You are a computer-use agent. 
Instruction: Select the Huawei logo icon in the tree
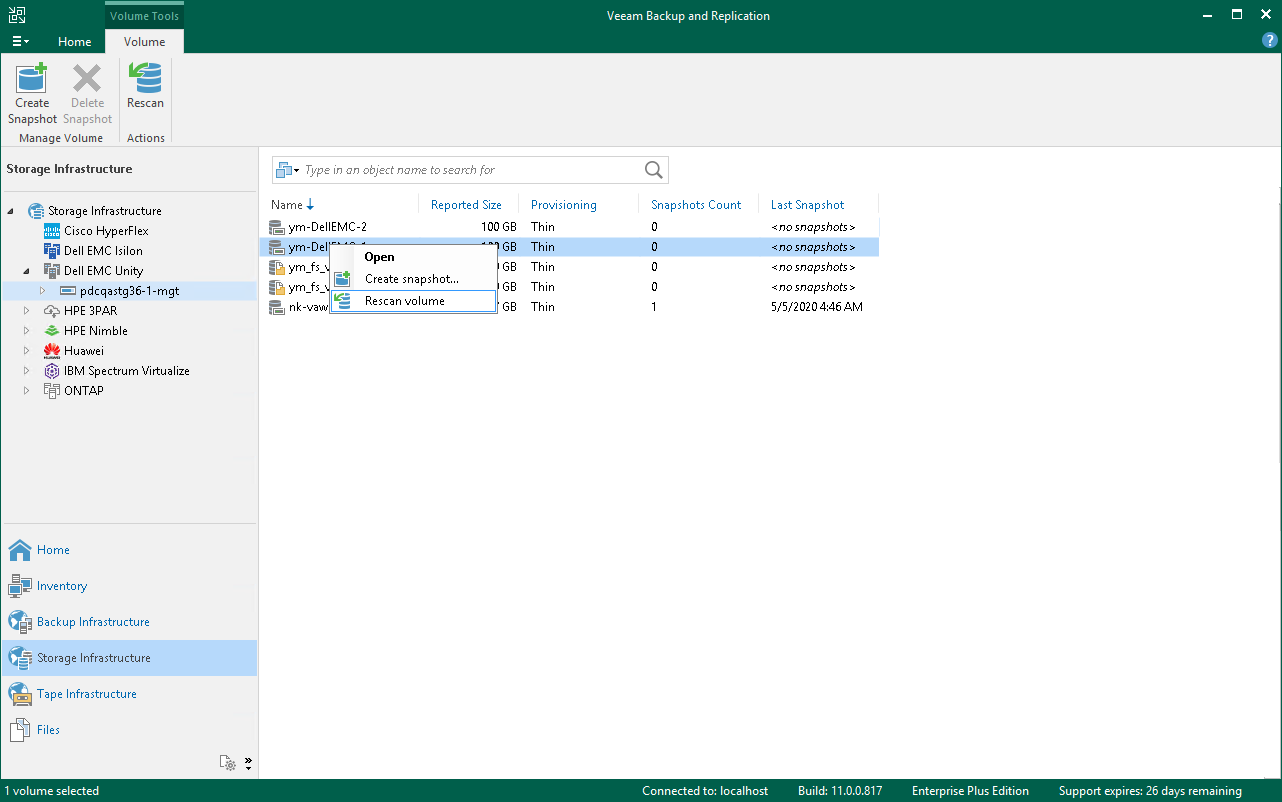coord(52,351)
